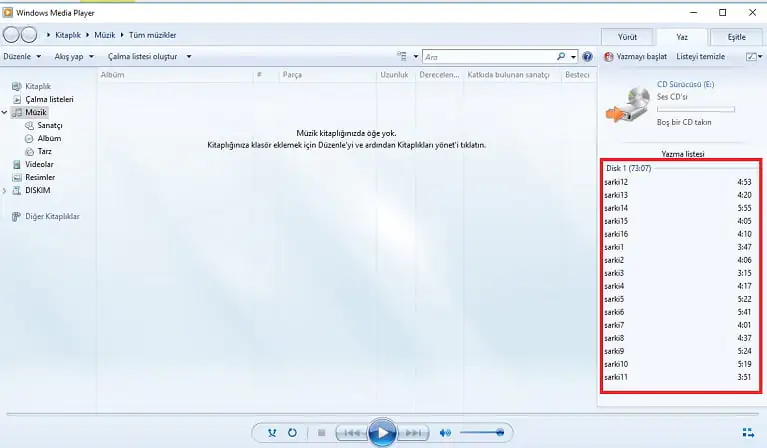Select sarki11 in the burn list
This screenshot has height=448, width=767.
click(x=680, y=377)
